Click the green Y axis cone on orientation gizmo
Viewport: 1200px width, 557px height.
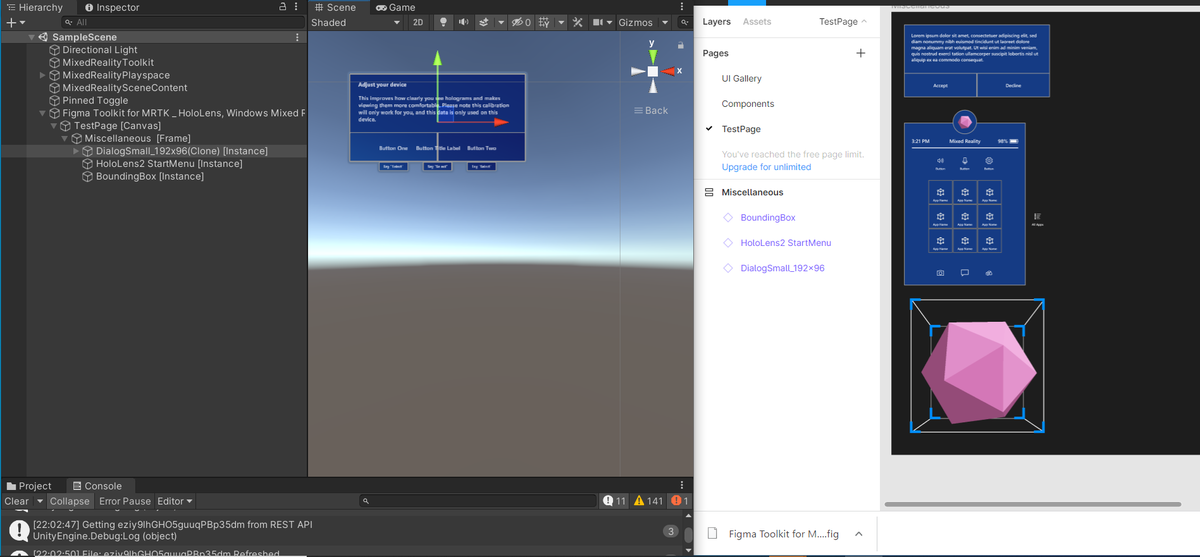pyautogui.click(x=652, y=56)
